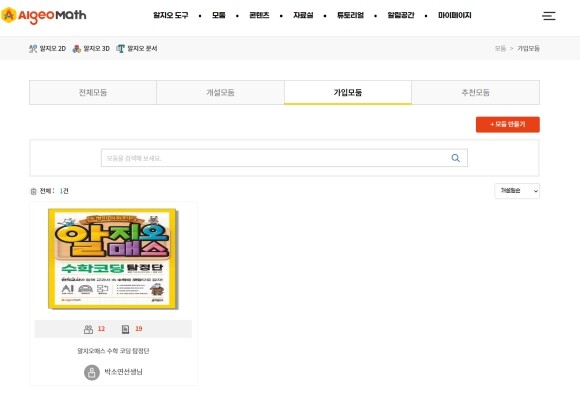Open 튜토리얼 menu

[350, 15]
